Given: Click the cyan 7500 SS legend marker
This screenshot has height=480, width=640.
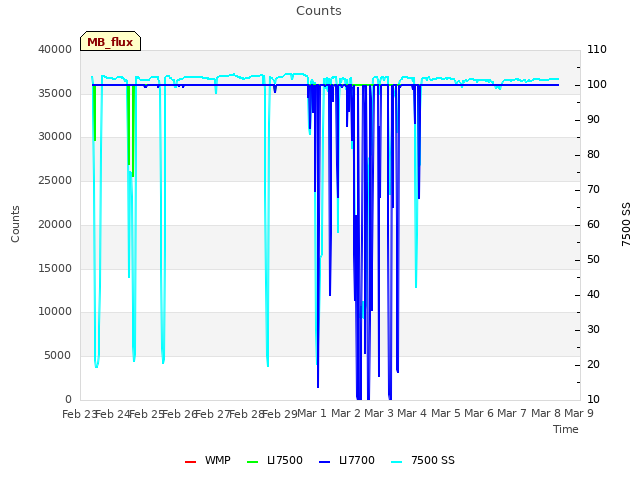Looking at the screenshot, I should tap(396, 462).
